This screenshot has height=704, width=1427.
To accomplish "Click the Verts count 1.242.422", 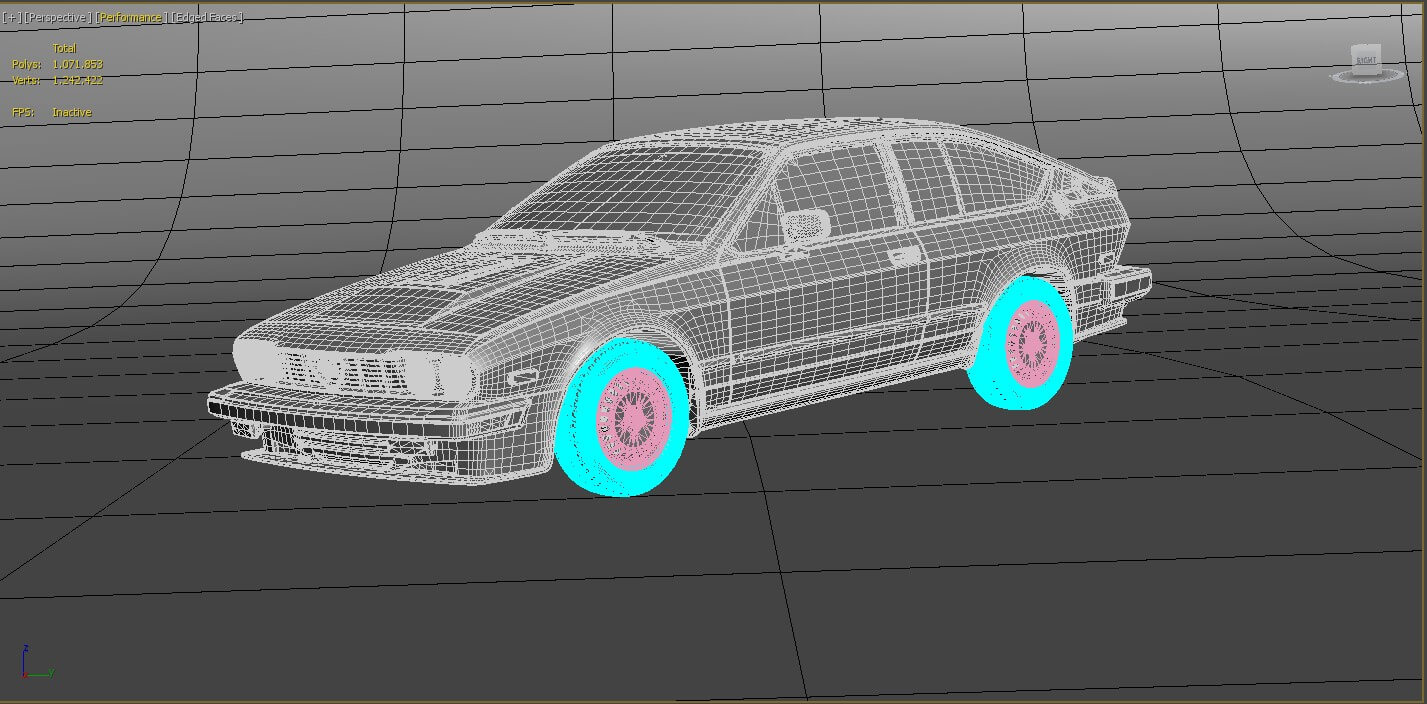I will point(77,80).
